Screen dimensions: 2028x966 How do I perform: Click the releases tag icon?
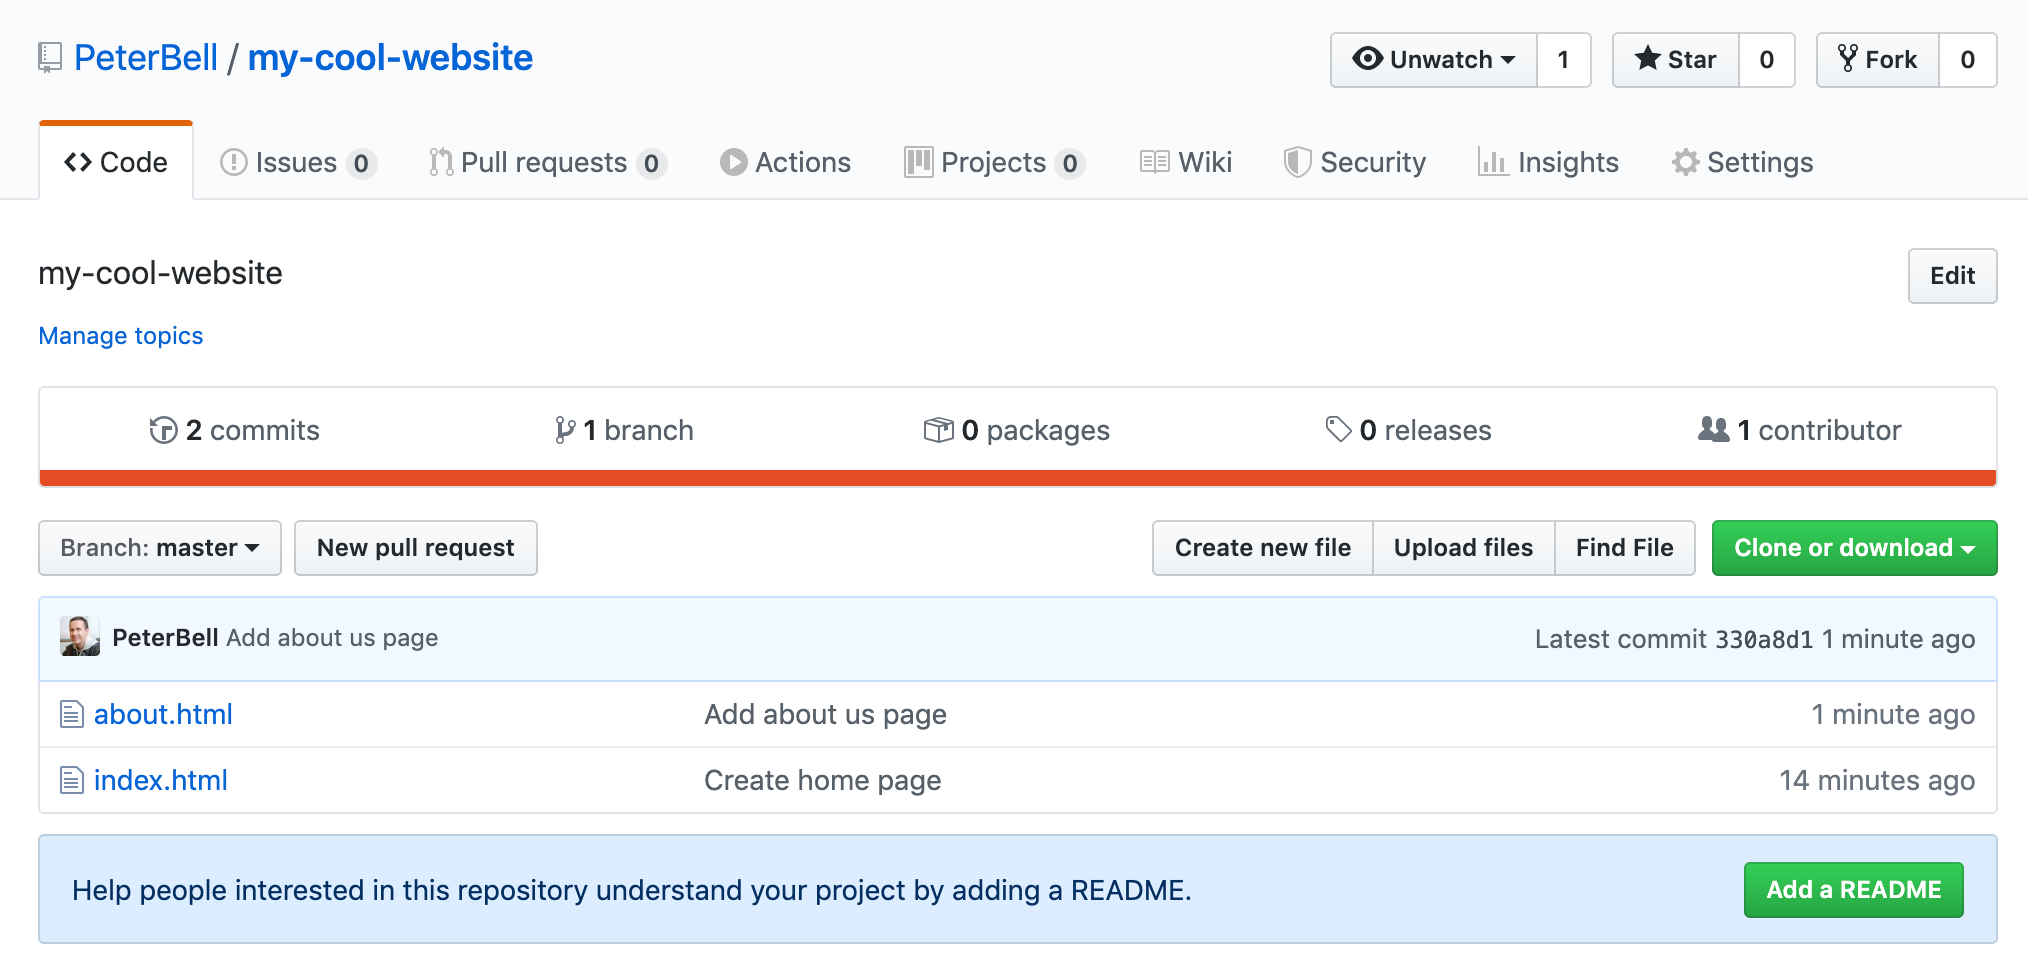click(x=1338, y=430)
